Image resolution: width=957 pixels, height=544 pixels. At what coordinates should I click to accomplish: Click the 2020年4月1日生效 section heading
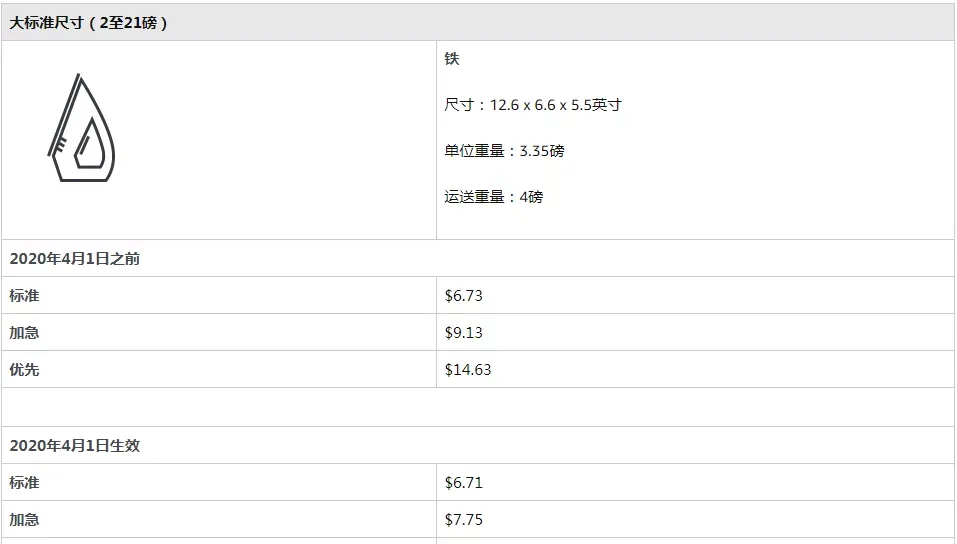tap(74, 446)
